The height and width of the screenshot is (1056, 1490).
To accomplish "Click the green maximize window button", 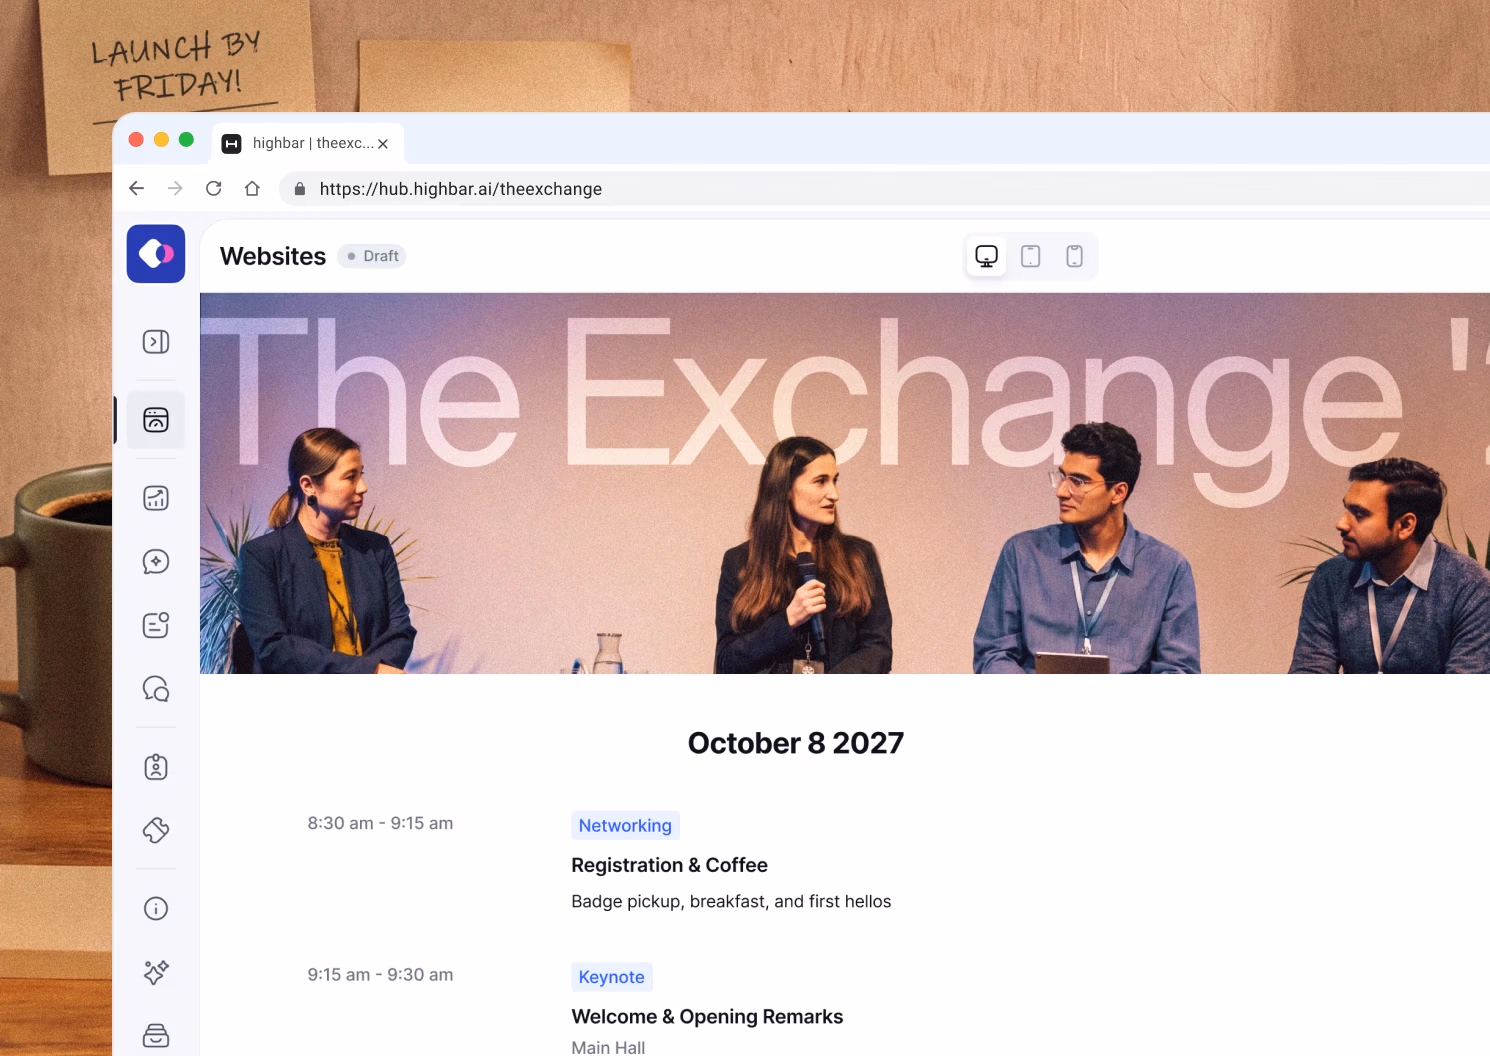I will (x=186, y=140).
